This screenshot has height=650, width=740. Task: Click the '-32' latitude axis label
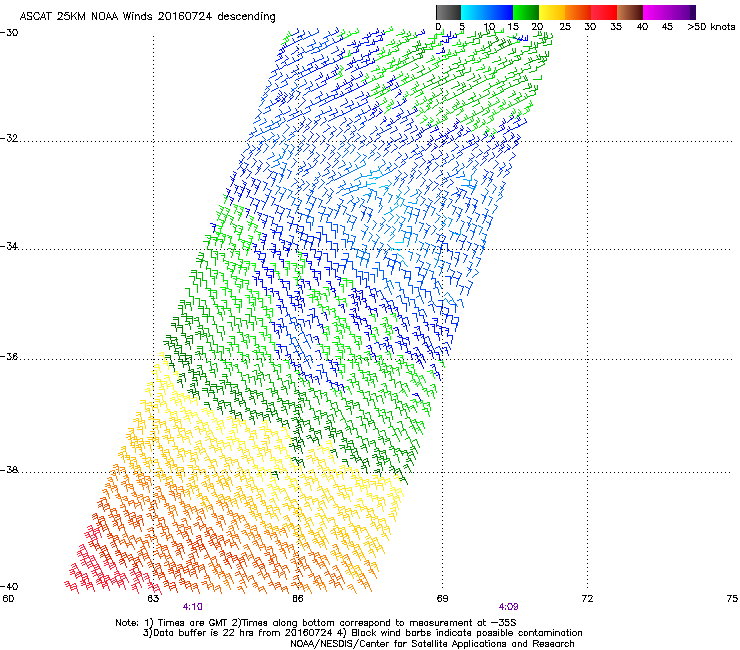point(9,138)
